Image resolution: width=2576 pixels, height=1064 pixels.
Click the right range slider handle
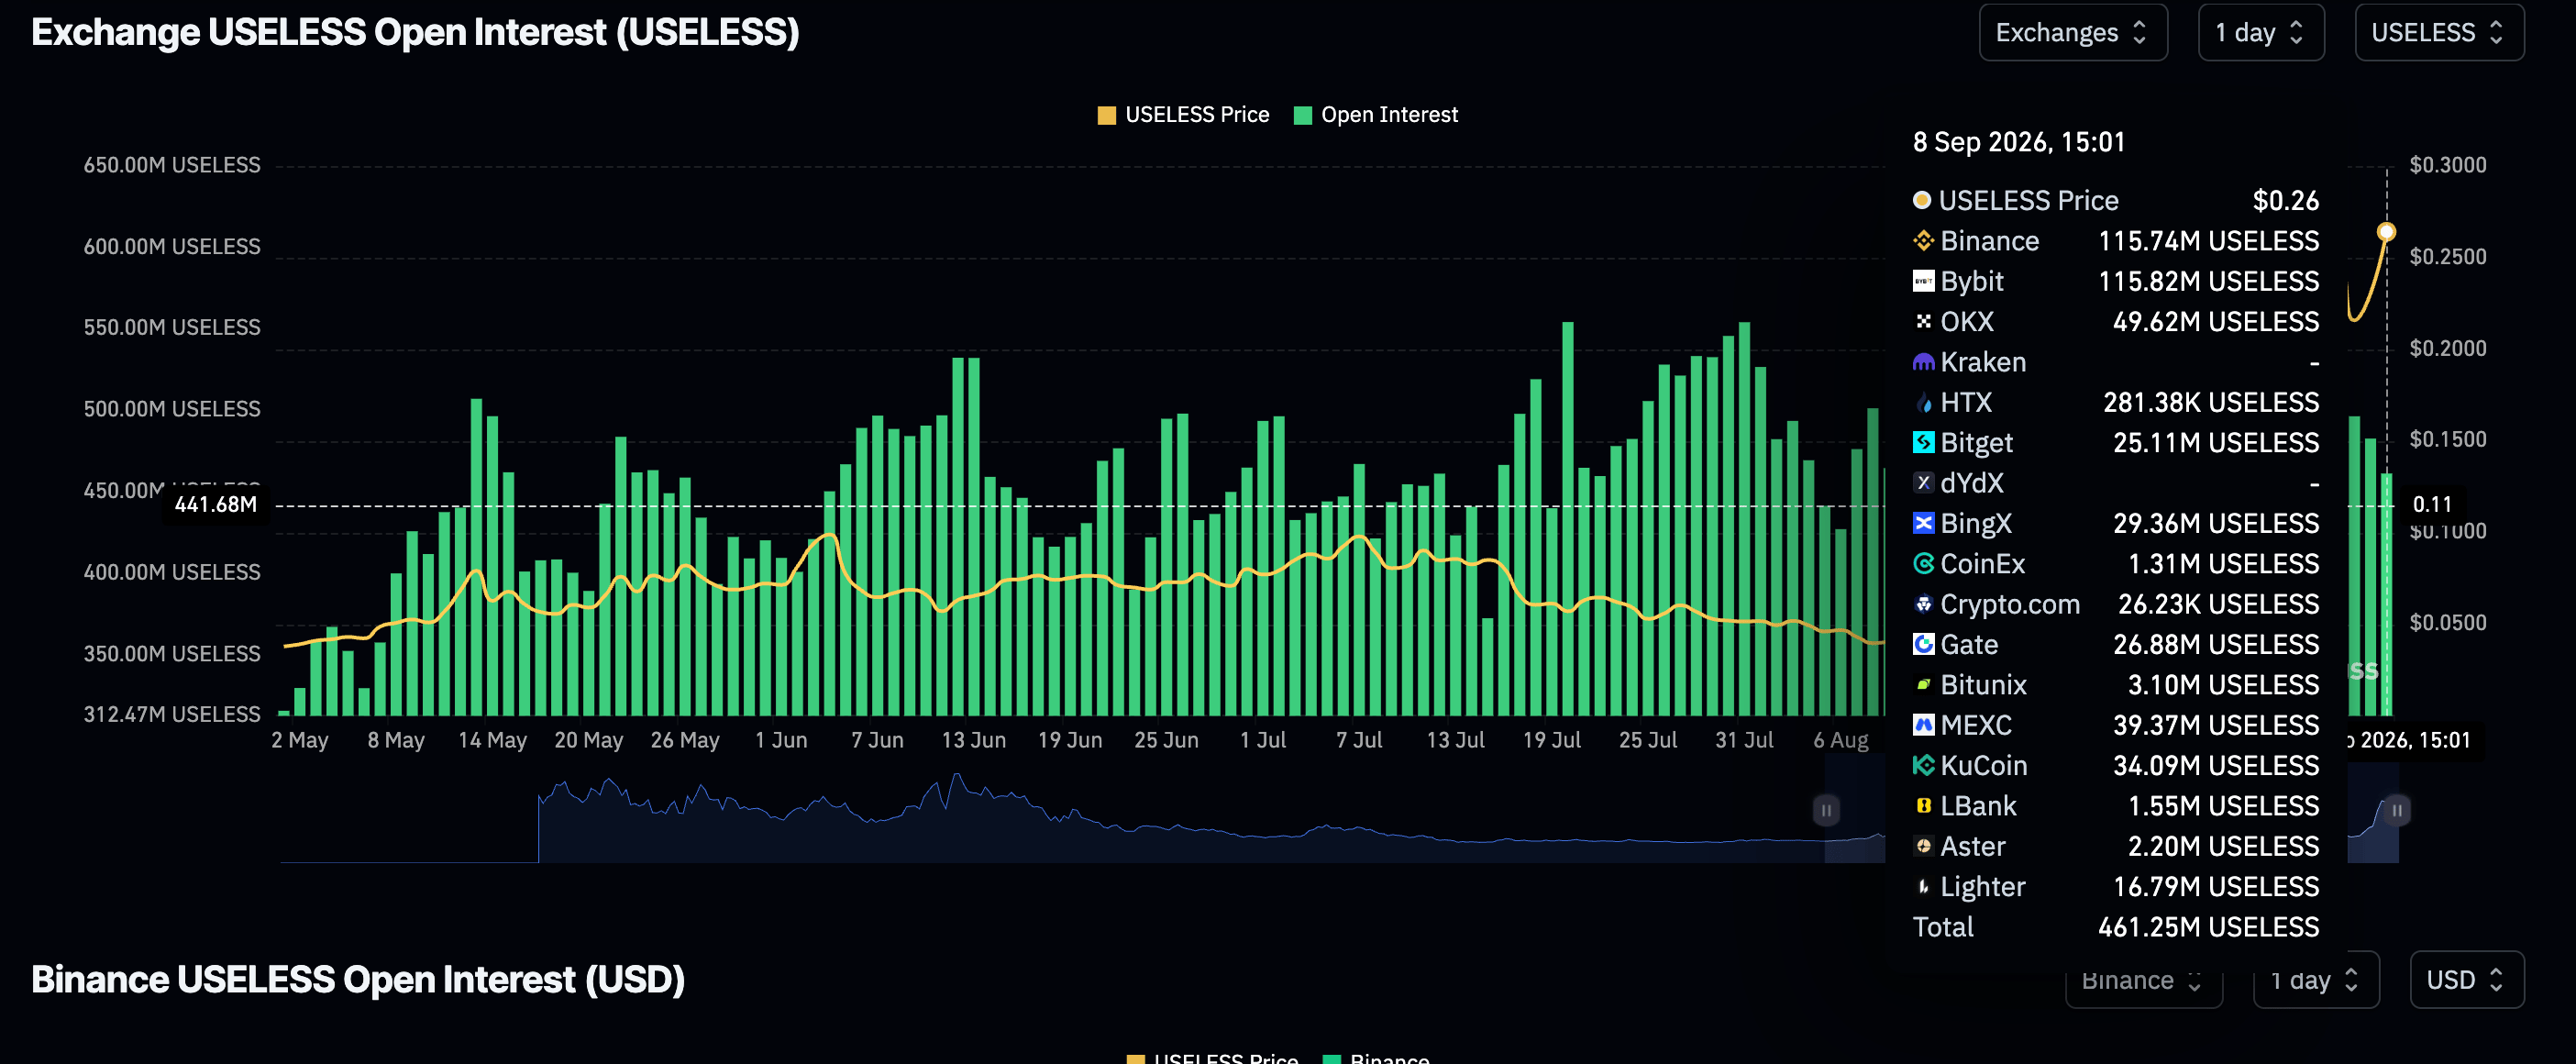click(2397, 810)
